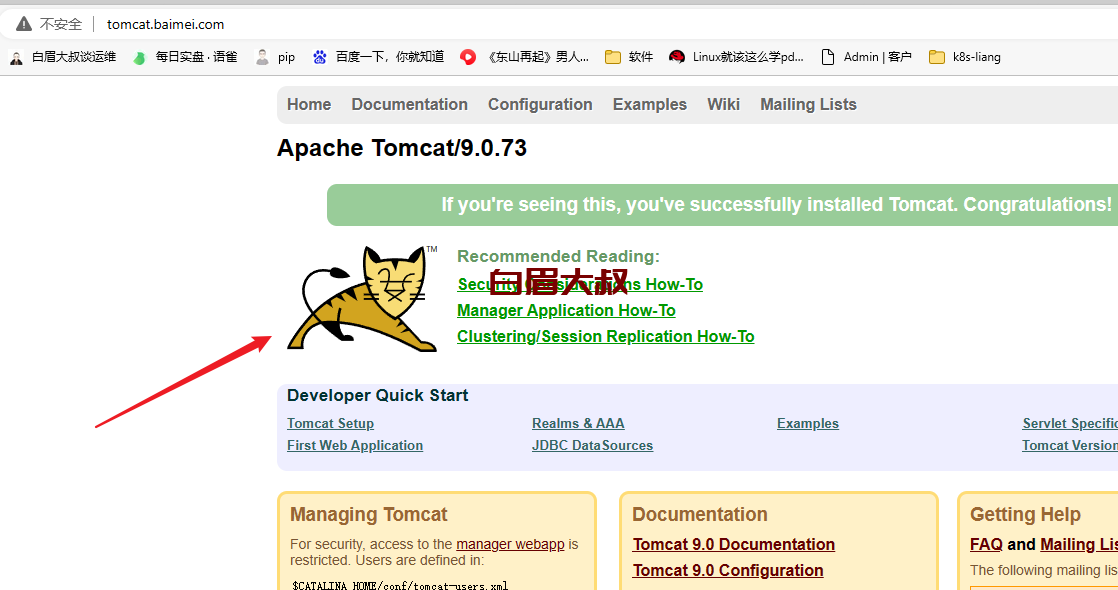Open the Linux就该这么学pd... bookmark
The width and height of the screenshot is (1118, 590).
(x=737, y=57)
